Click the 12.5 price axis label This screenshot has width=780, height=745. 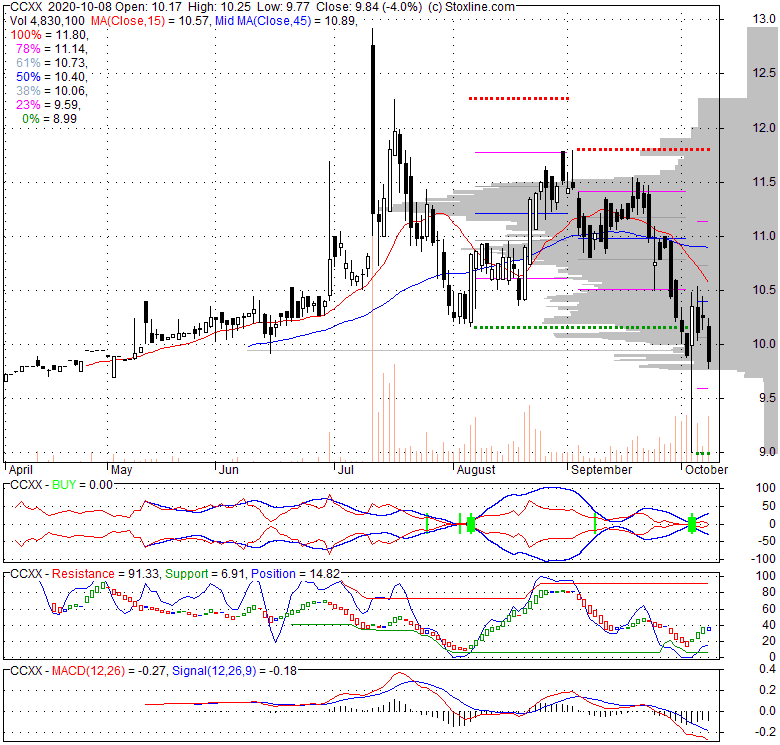pos(764,73)
